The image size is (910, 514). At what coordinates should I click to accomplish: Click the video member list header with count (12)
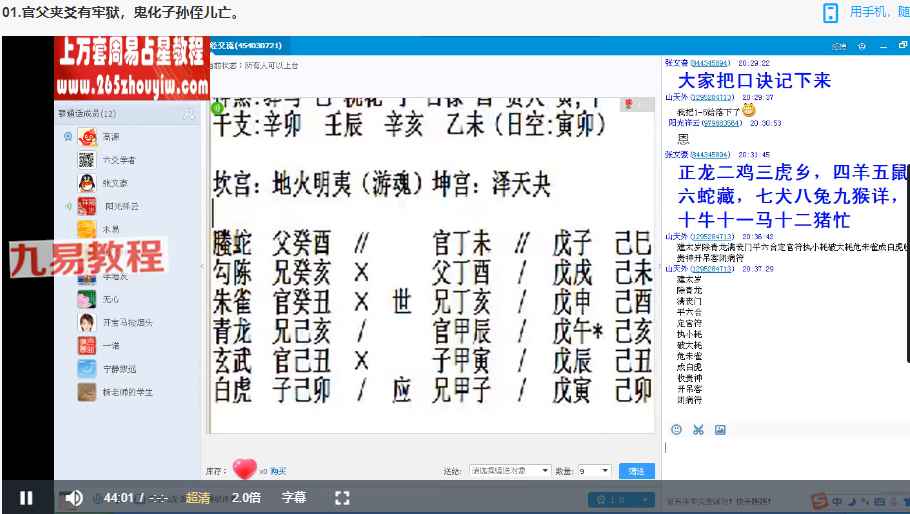pyautogui.click(x=87, y=114)
